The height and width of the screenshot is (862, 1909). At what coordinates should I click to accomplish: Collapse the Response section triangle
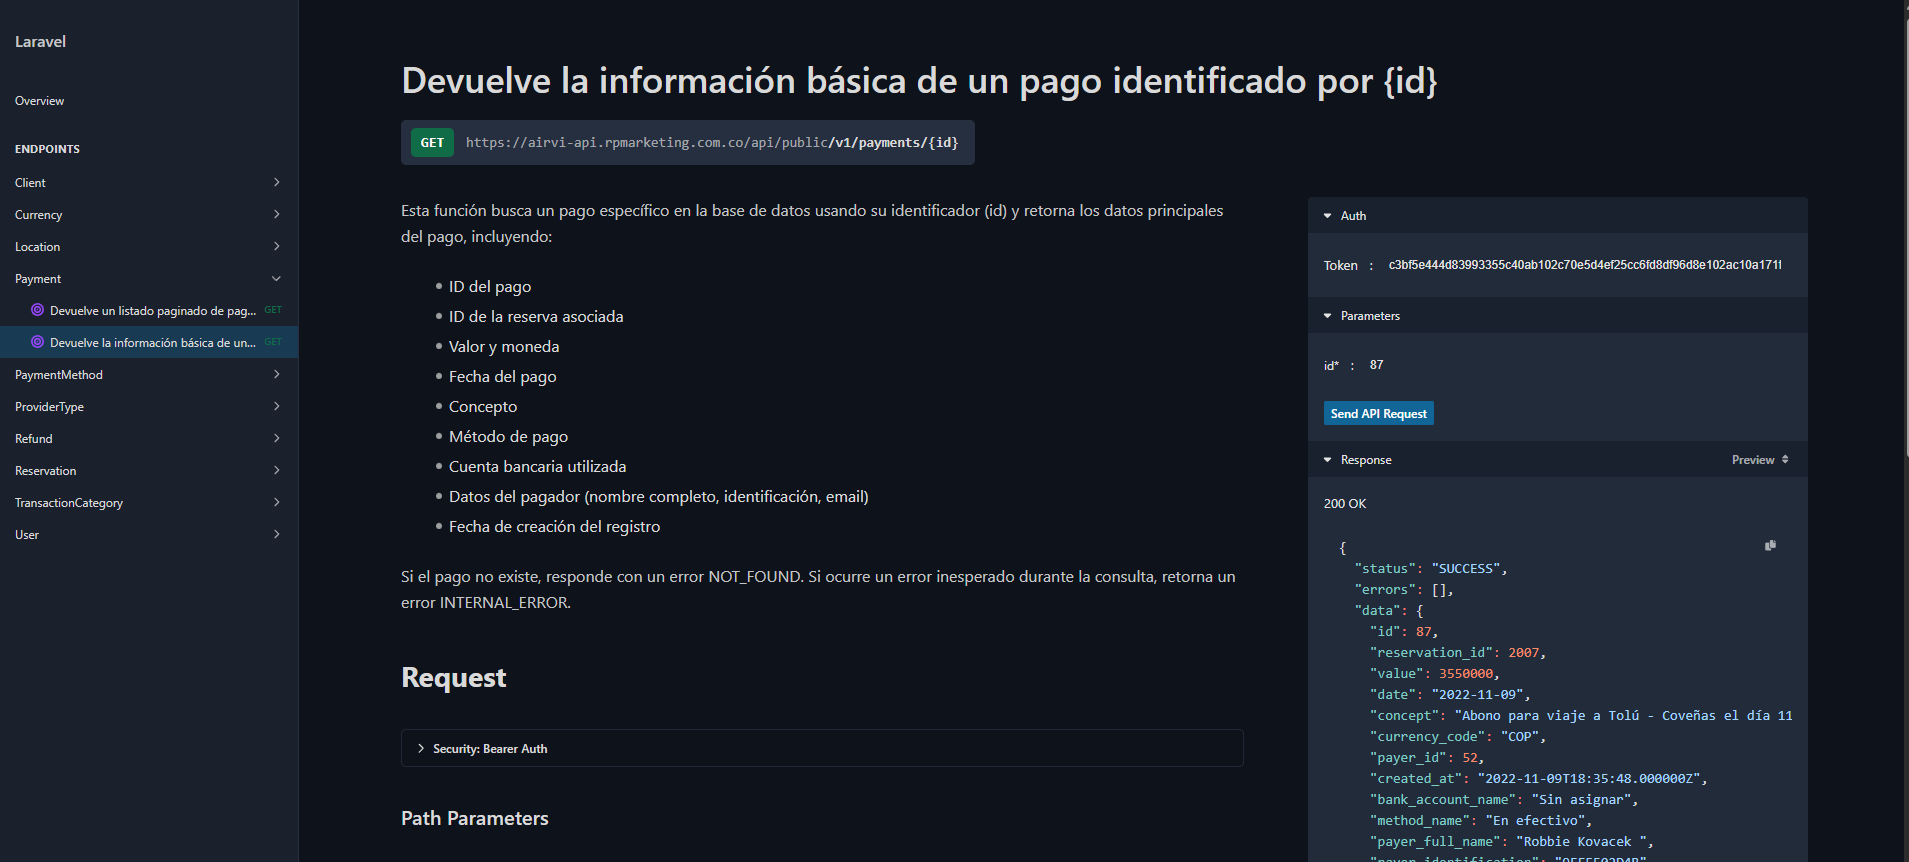tap(1327, 460)
